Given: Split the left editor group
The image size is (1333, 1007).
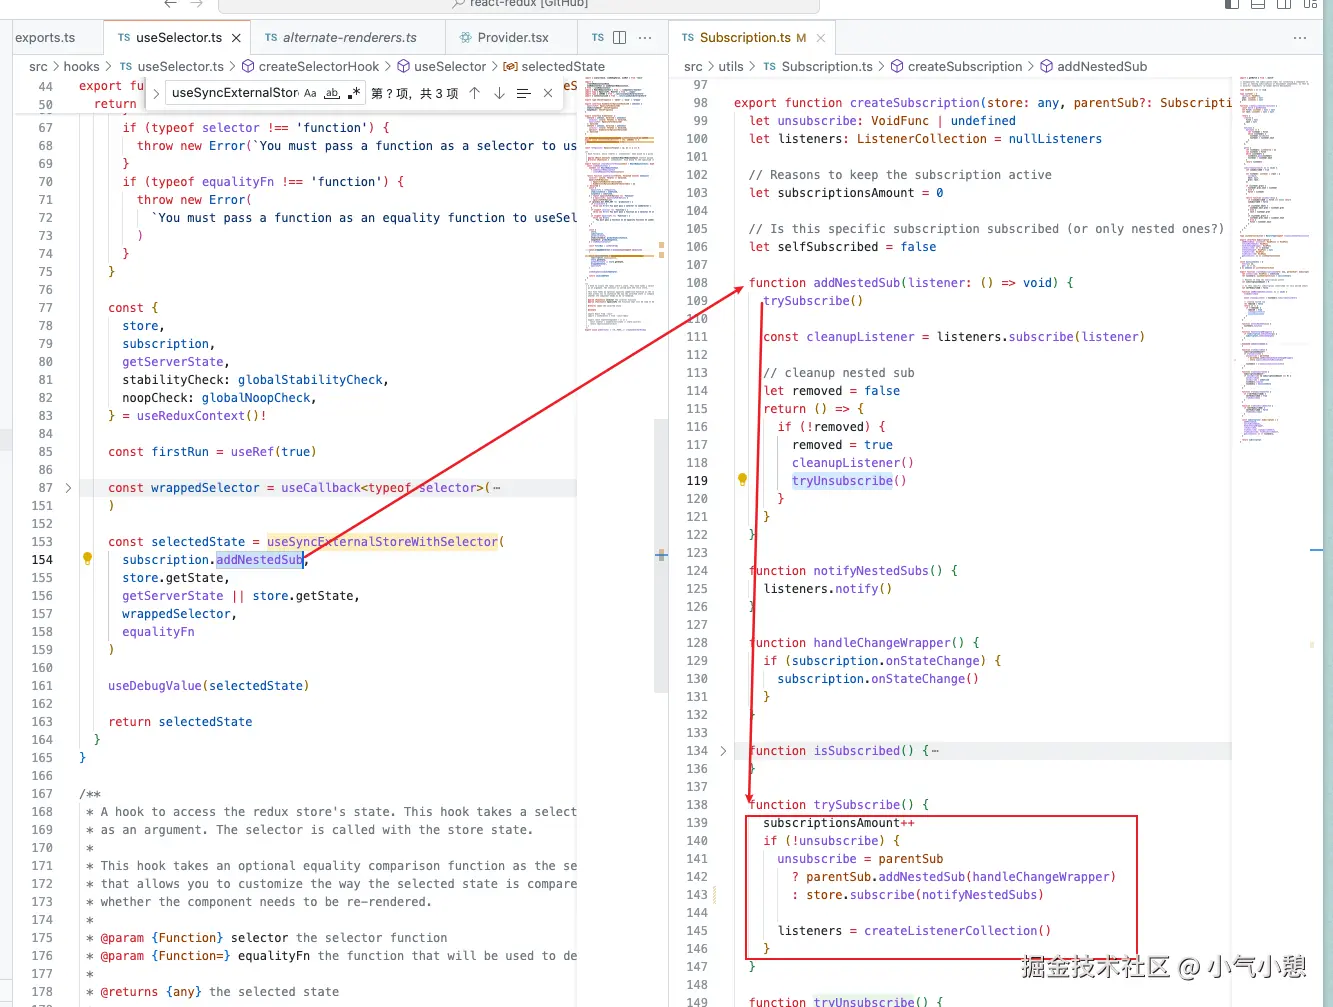Looking at the screenshot, I should pos(620,38).
